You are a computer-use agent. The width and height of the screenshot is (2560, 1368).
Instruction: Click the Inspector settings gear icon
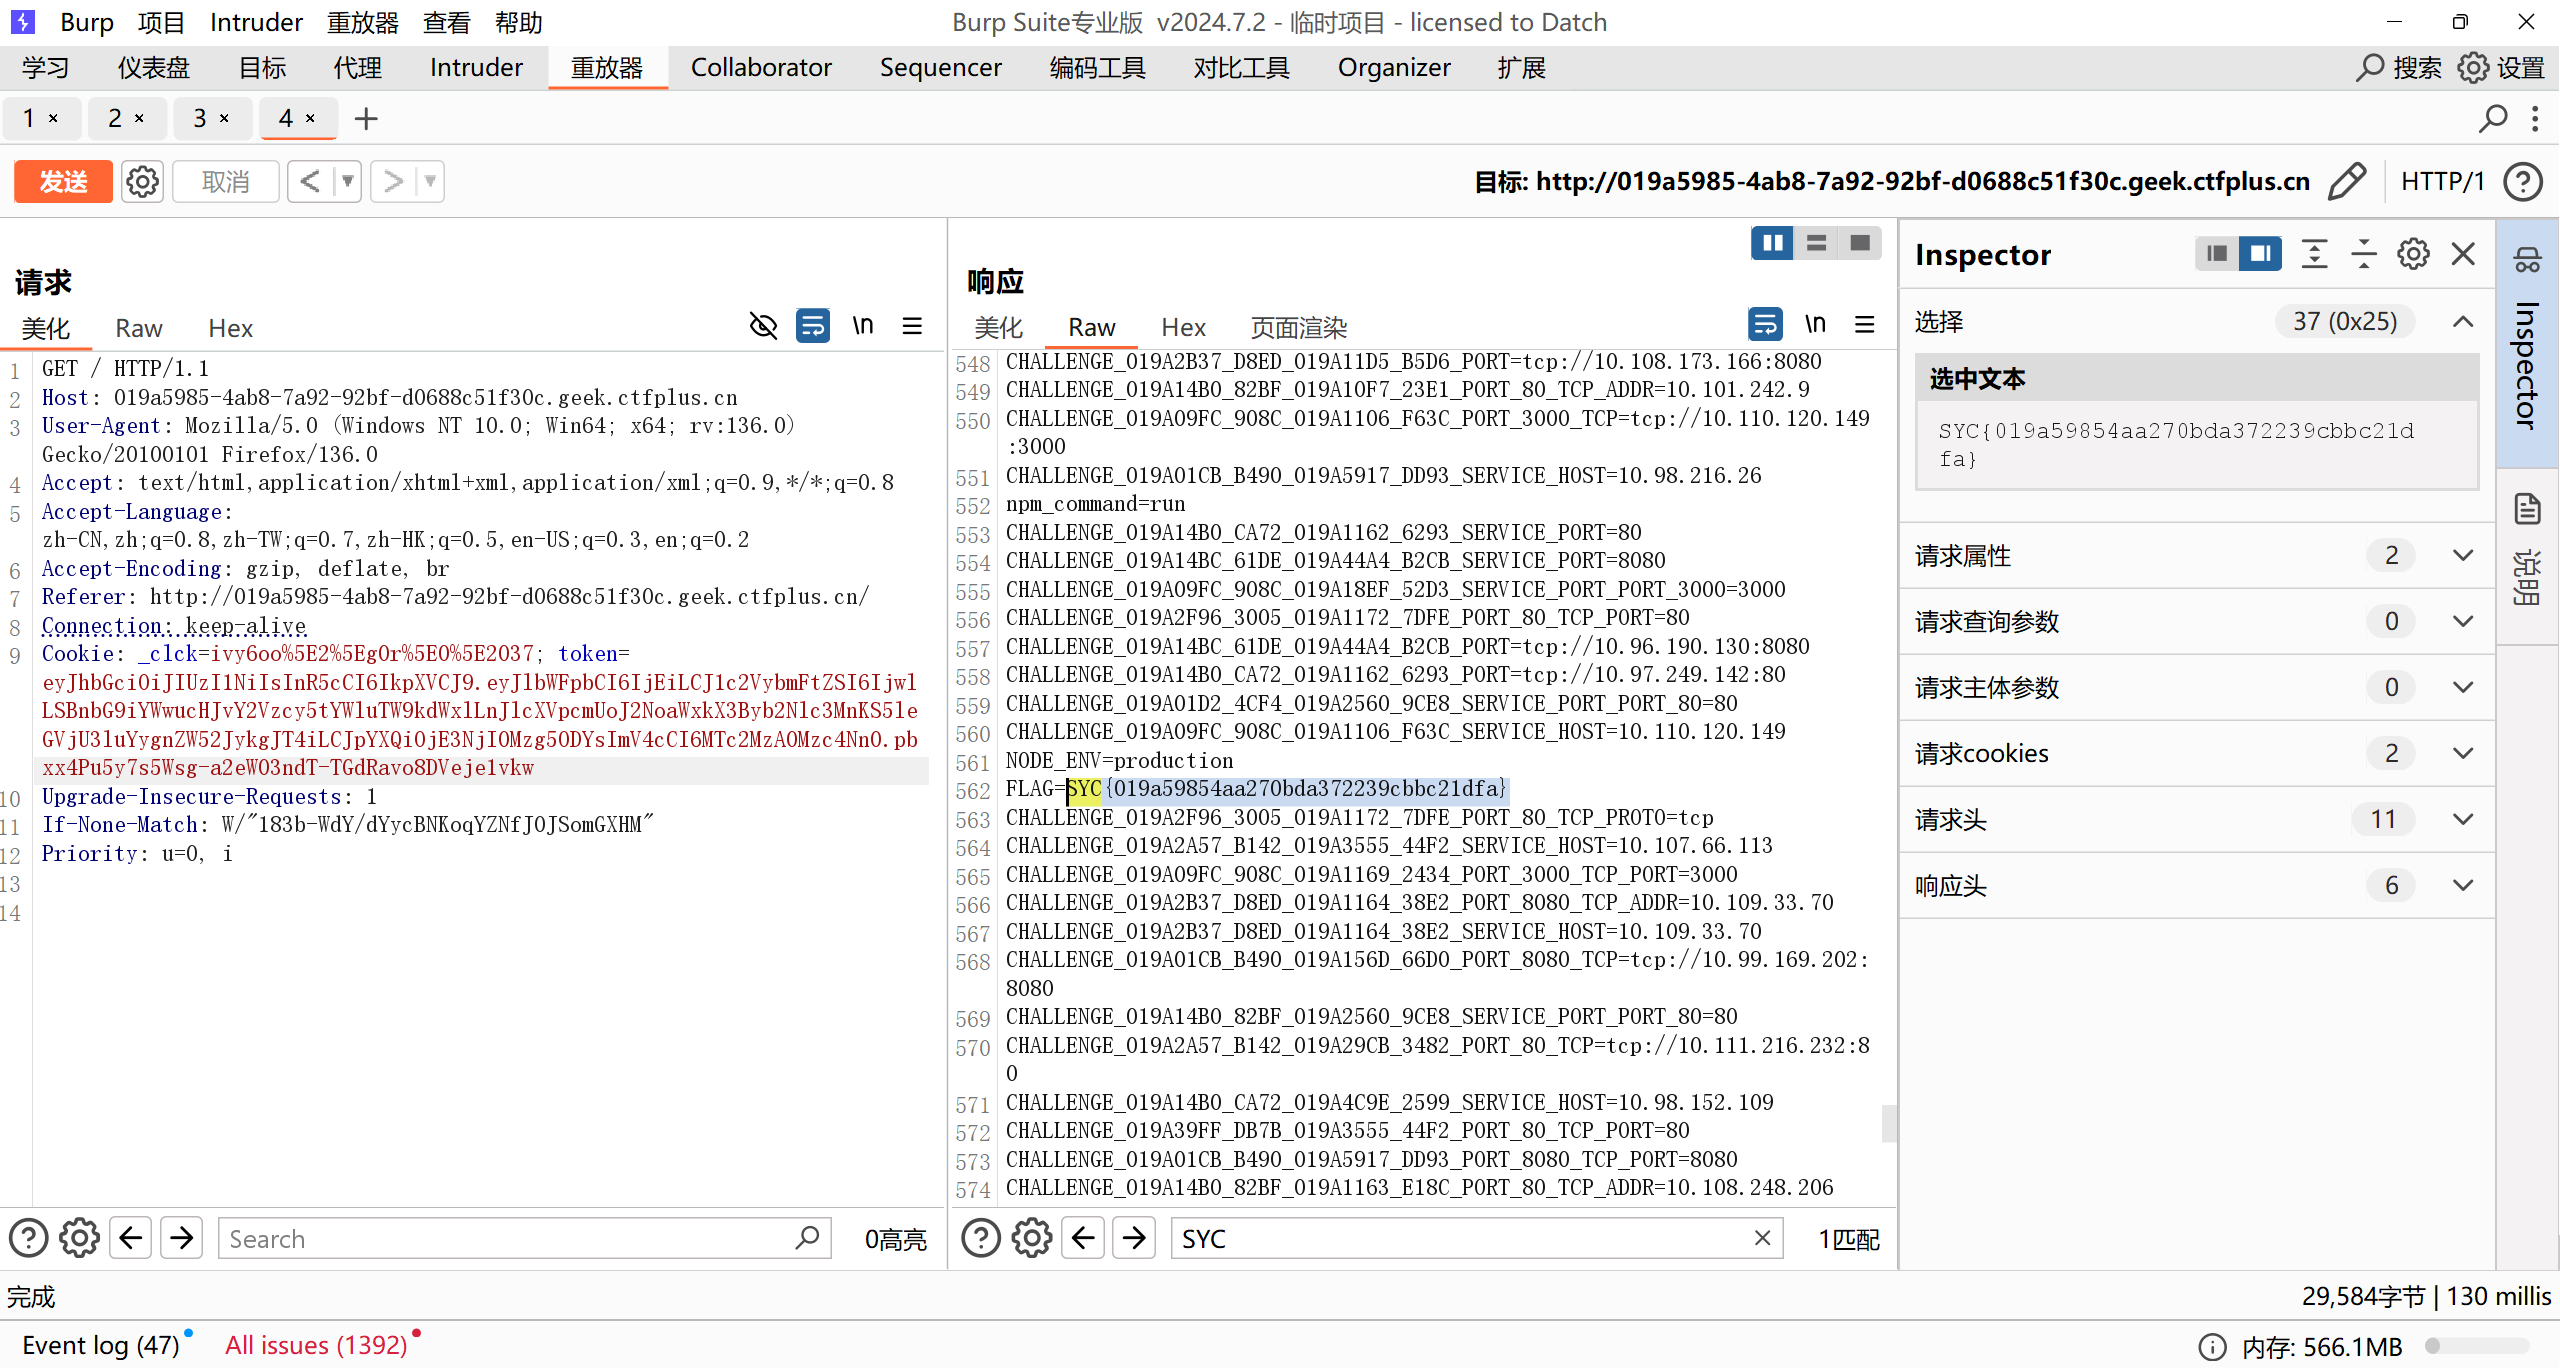tap(2413, 254)
